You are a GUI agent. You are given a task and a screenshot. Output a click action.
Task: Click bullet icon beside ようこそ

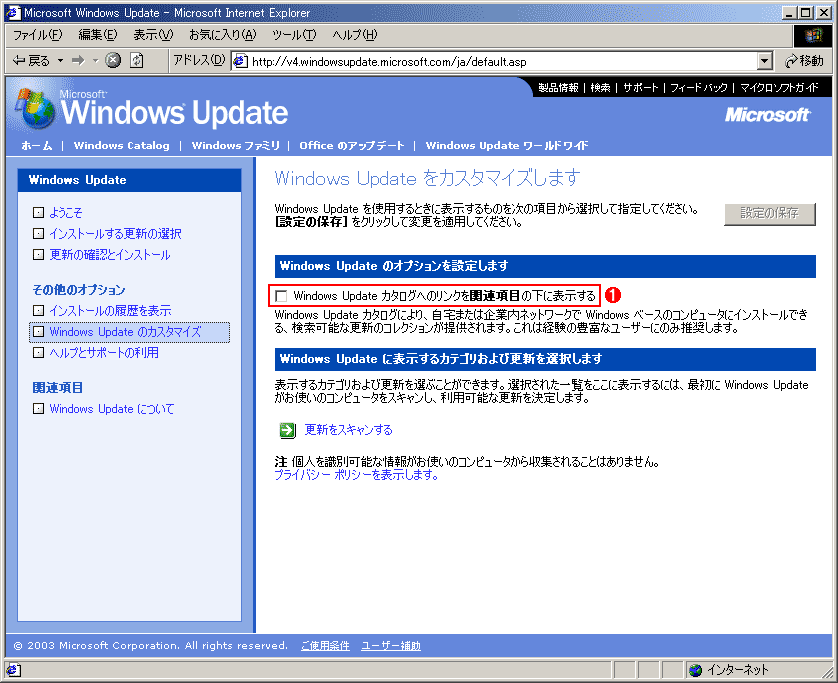[x=38, y=213]
